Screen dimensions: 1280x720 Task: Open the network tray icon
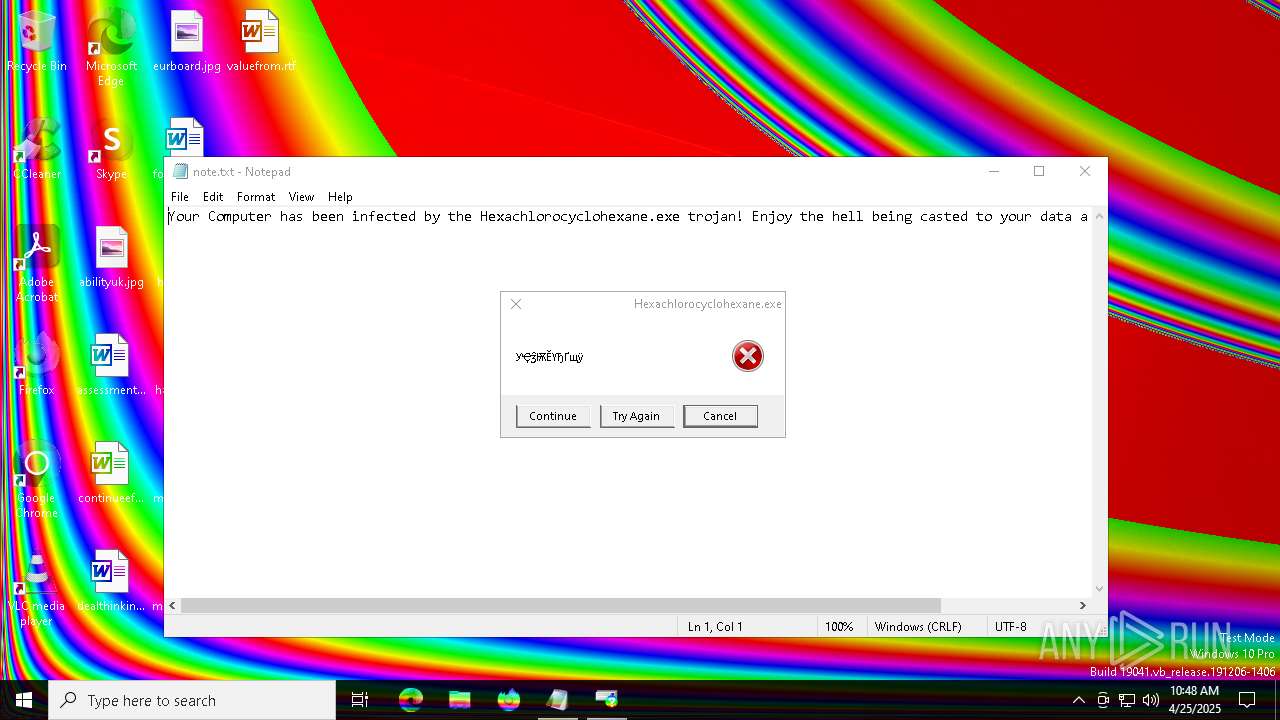coord(1127,700)
